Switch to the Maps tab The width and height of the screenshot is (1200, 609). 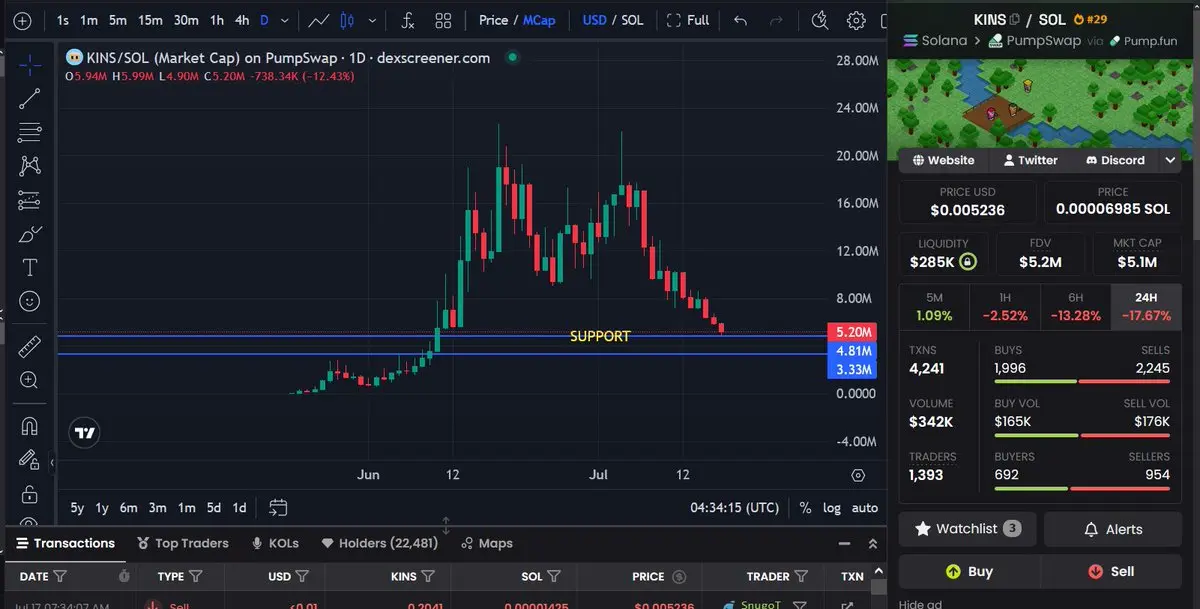(487, 543)
